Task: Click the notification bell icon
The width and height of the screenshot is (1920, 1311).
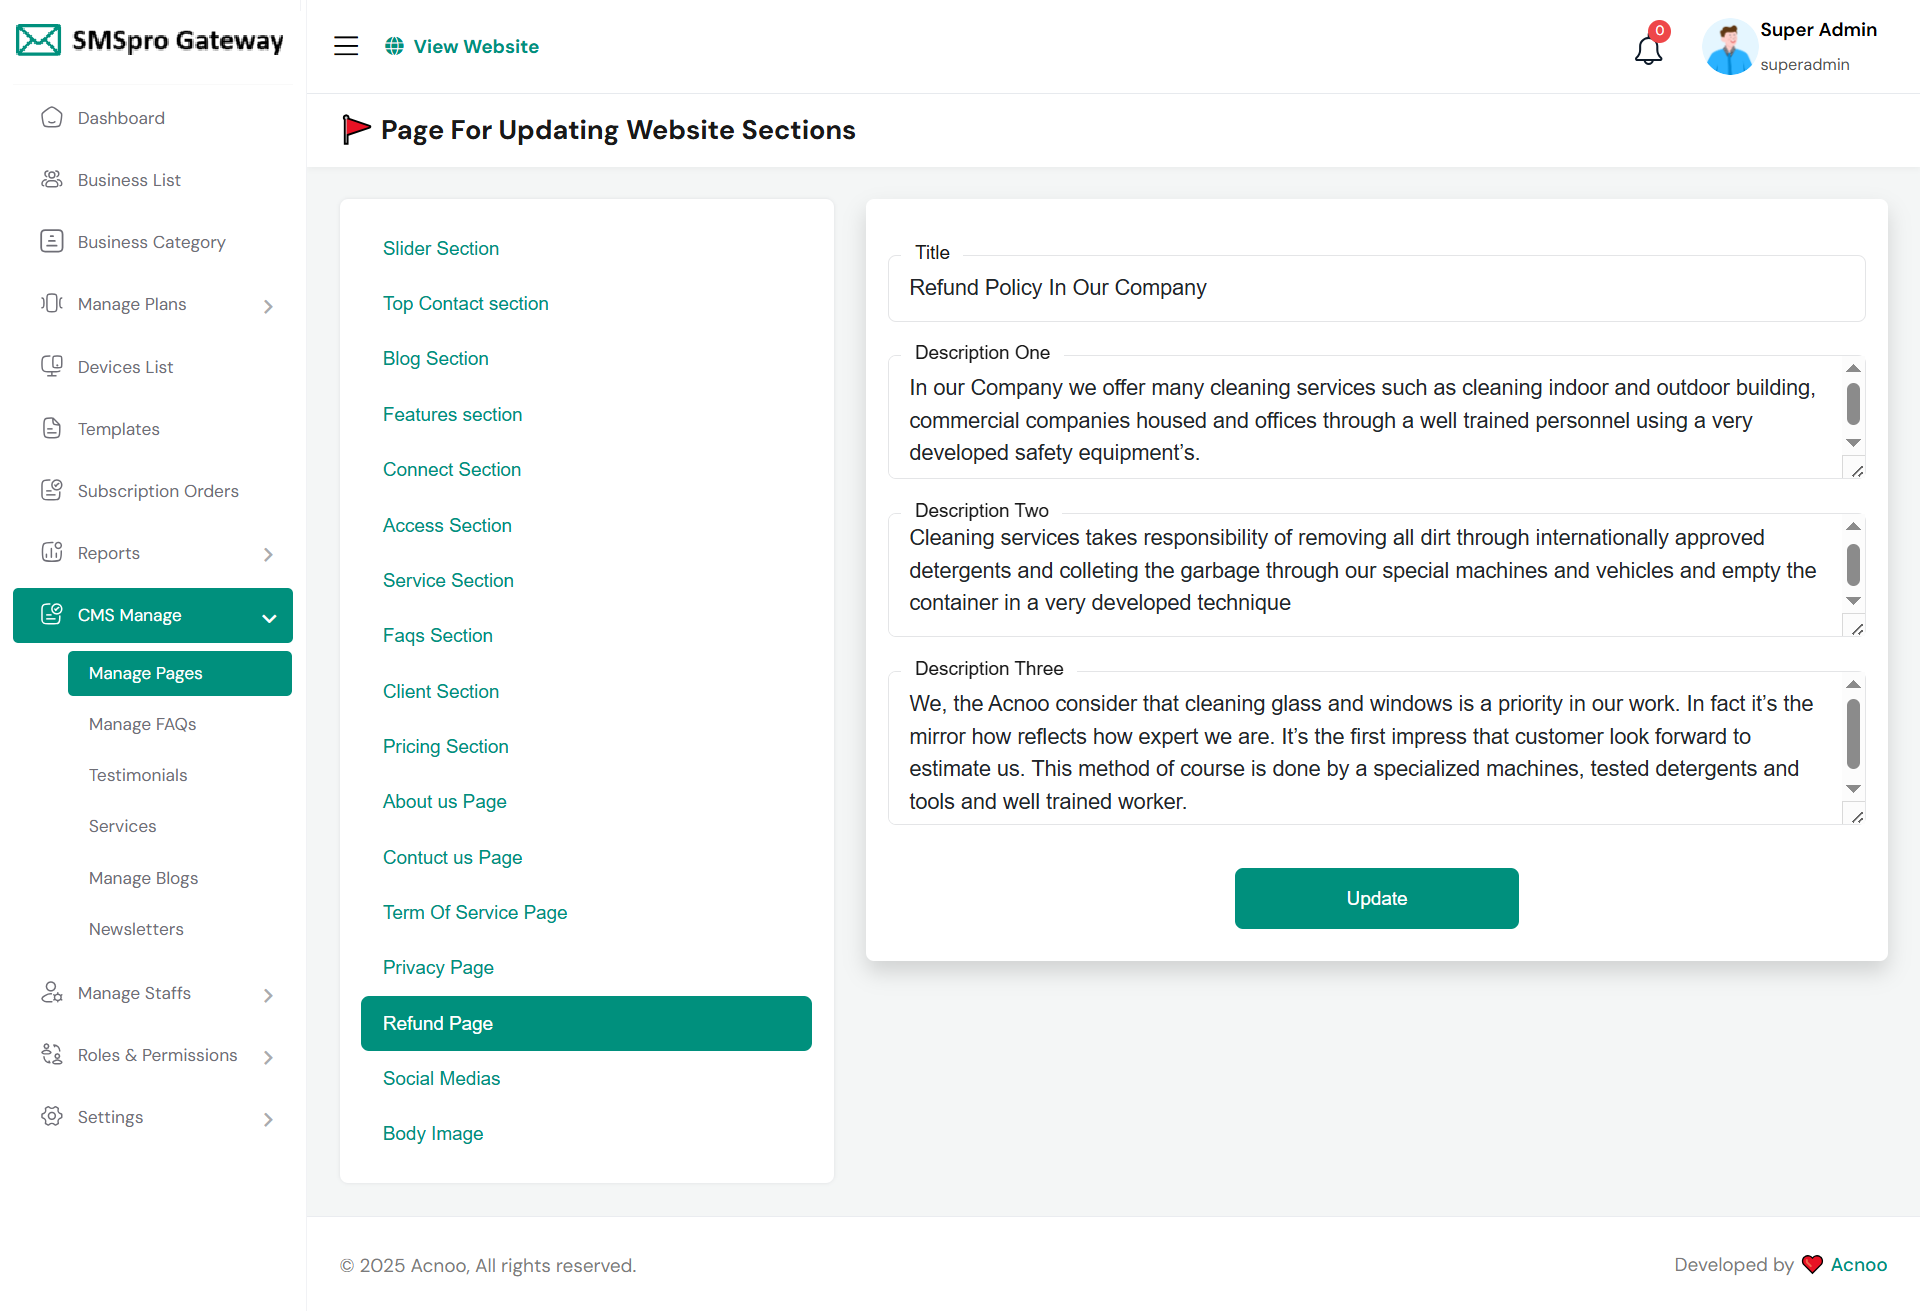Action: click(1648, 49)
